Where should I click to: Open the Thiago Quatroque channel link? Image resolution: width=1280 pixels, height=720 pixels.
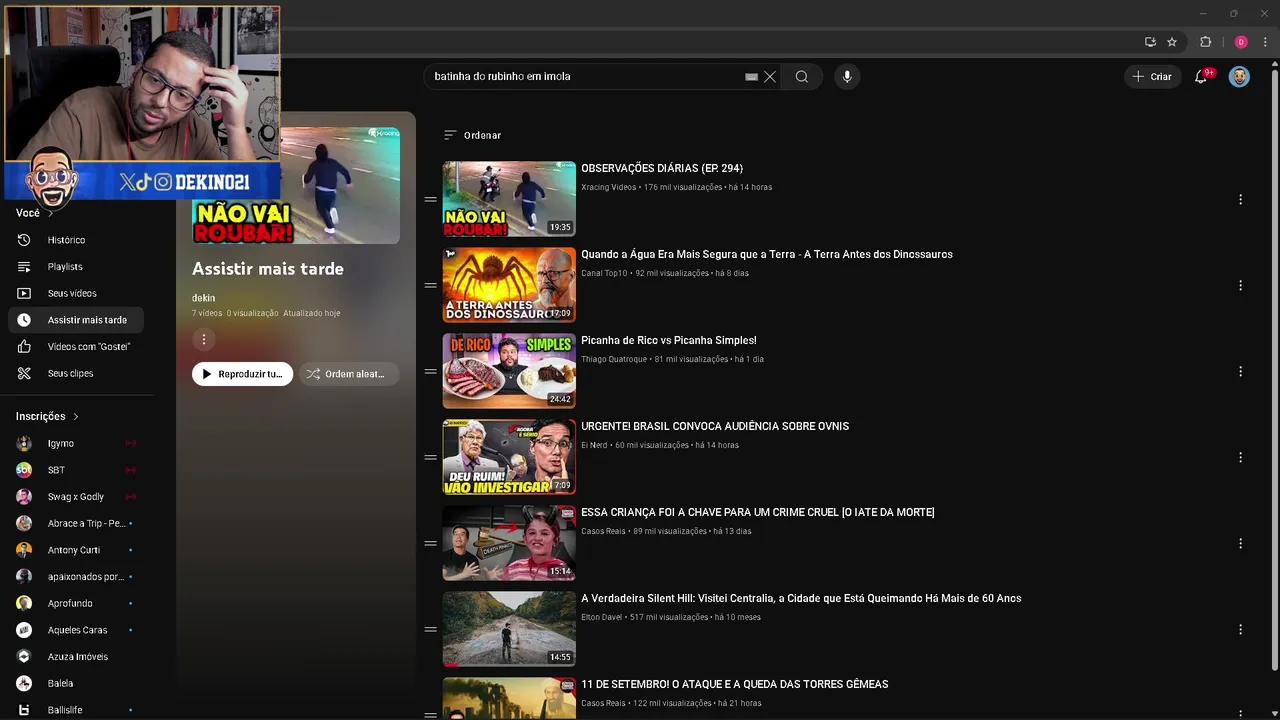coord(614,360)
